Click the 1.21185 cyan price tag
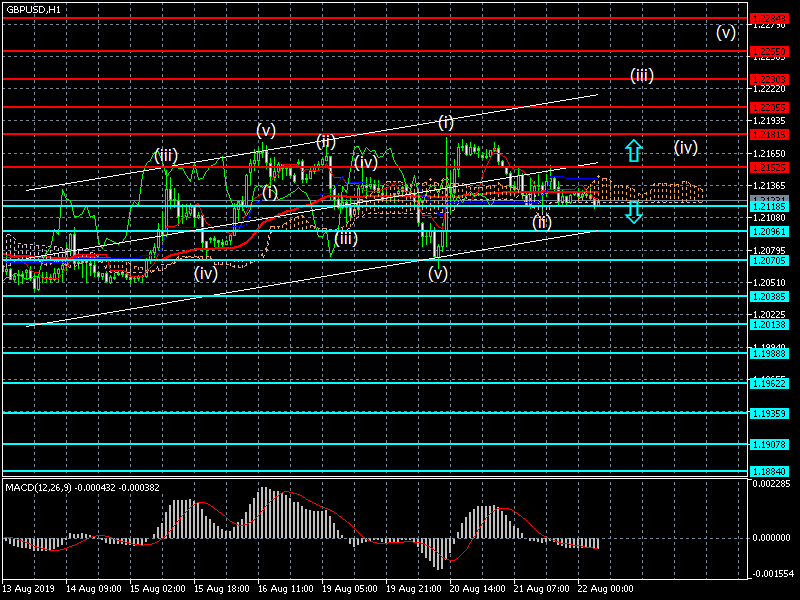Screen dimensions: 800x600 point(769,207)
